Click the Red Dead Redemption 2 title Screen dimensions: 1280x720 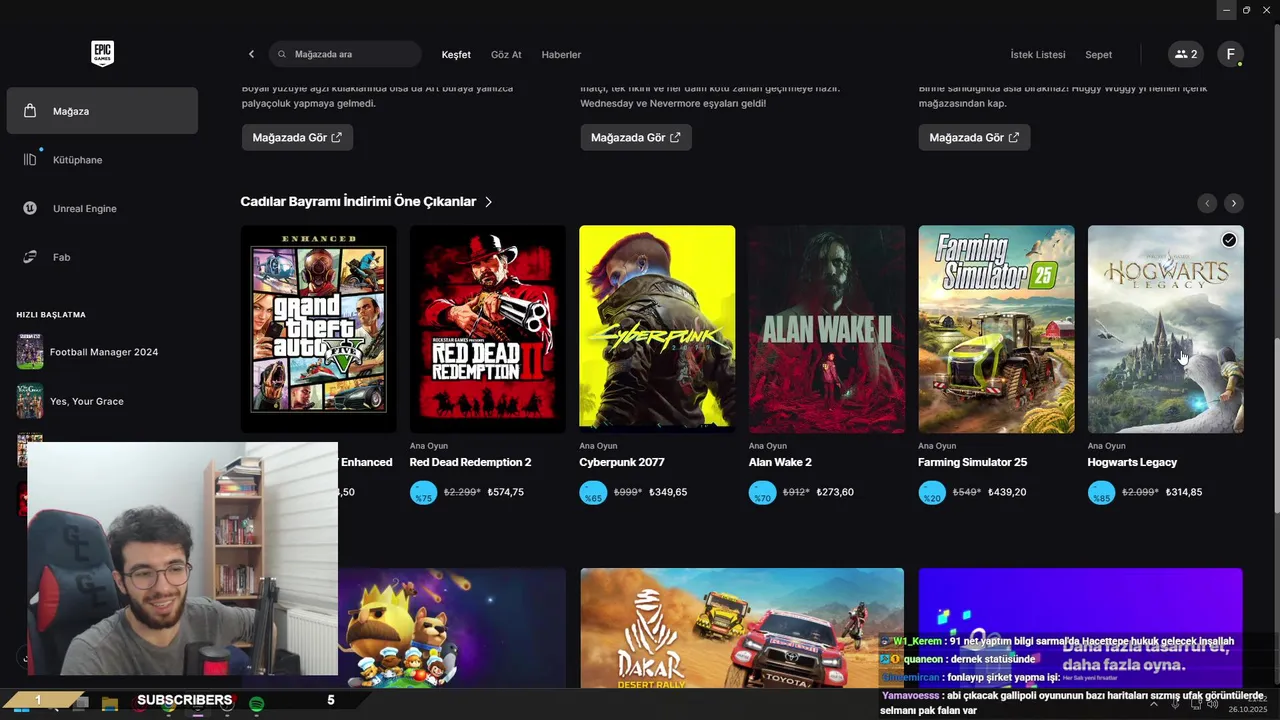tap(470, 462)
